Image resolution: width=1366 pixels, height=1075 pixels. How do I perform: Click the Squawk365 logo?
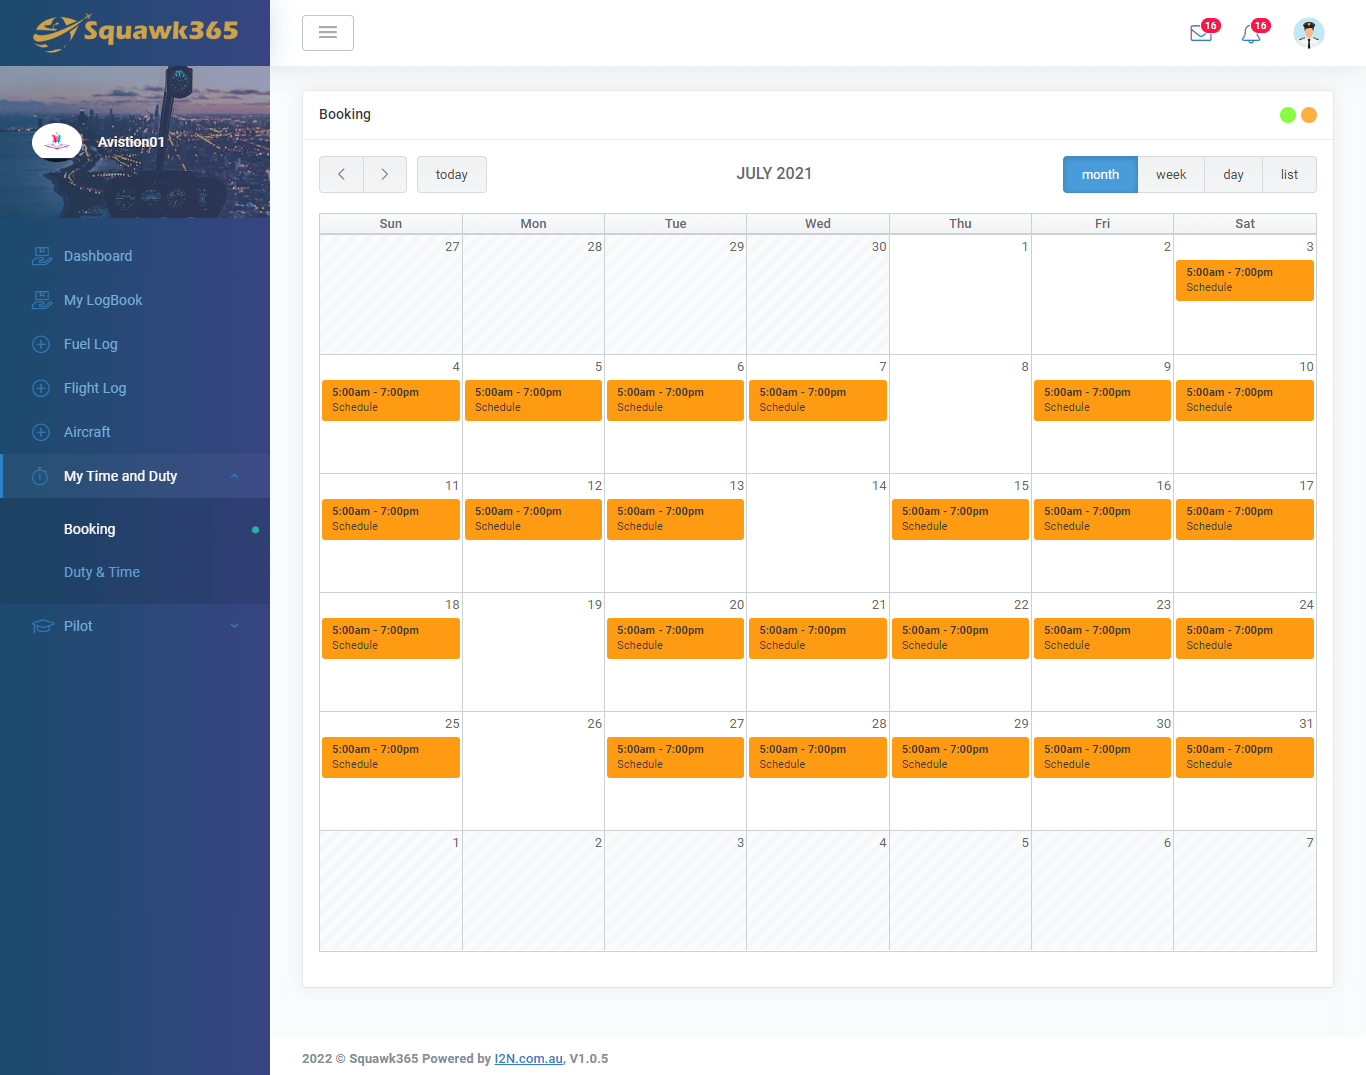[135, 32]
